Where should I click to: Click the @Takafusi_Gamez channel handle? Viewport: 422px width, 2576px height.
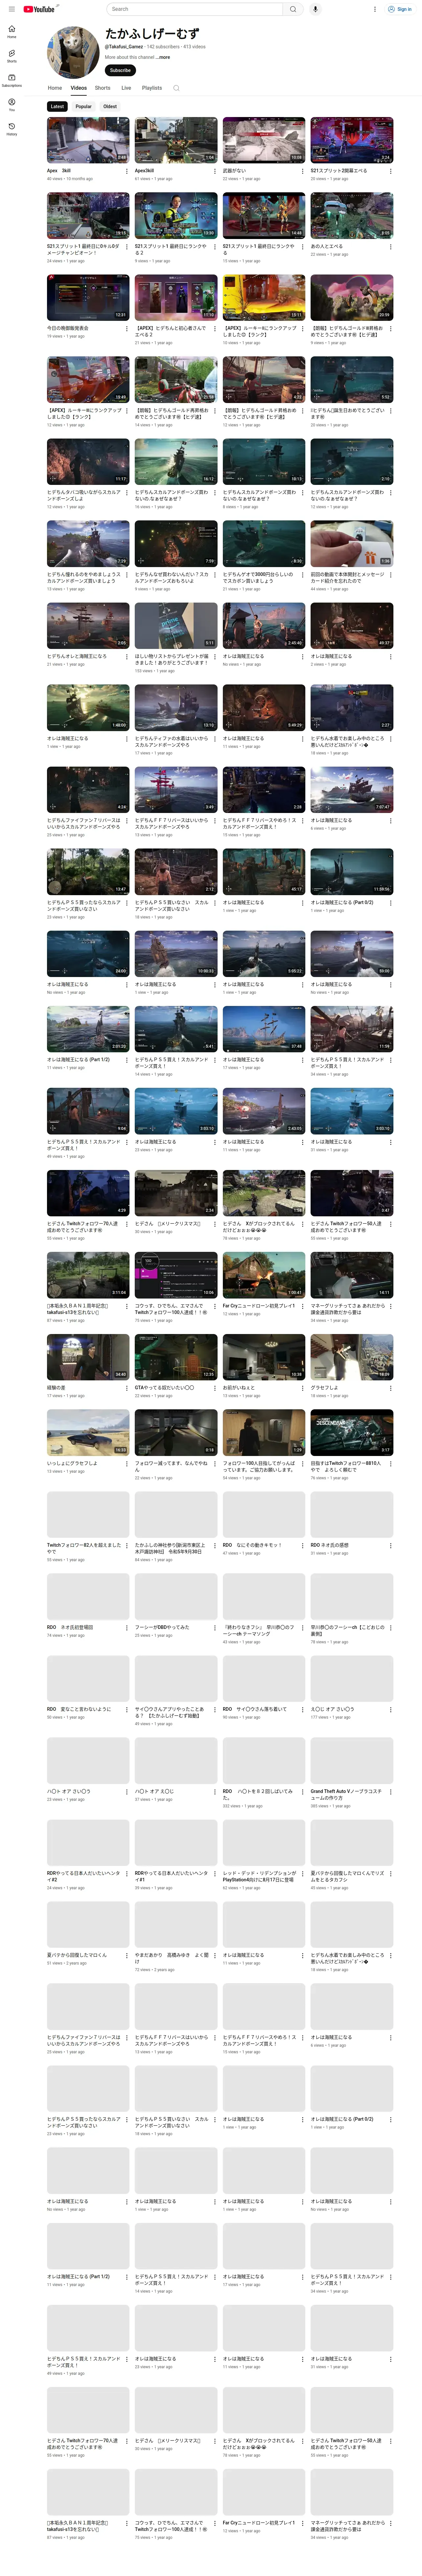pos(124,47)
